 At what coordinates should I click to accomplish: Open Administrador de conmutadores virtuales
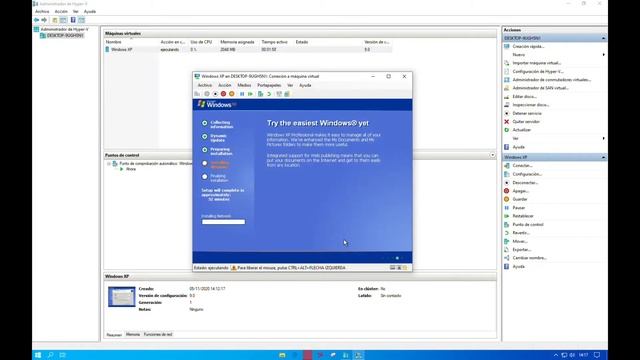pos(551,80)
